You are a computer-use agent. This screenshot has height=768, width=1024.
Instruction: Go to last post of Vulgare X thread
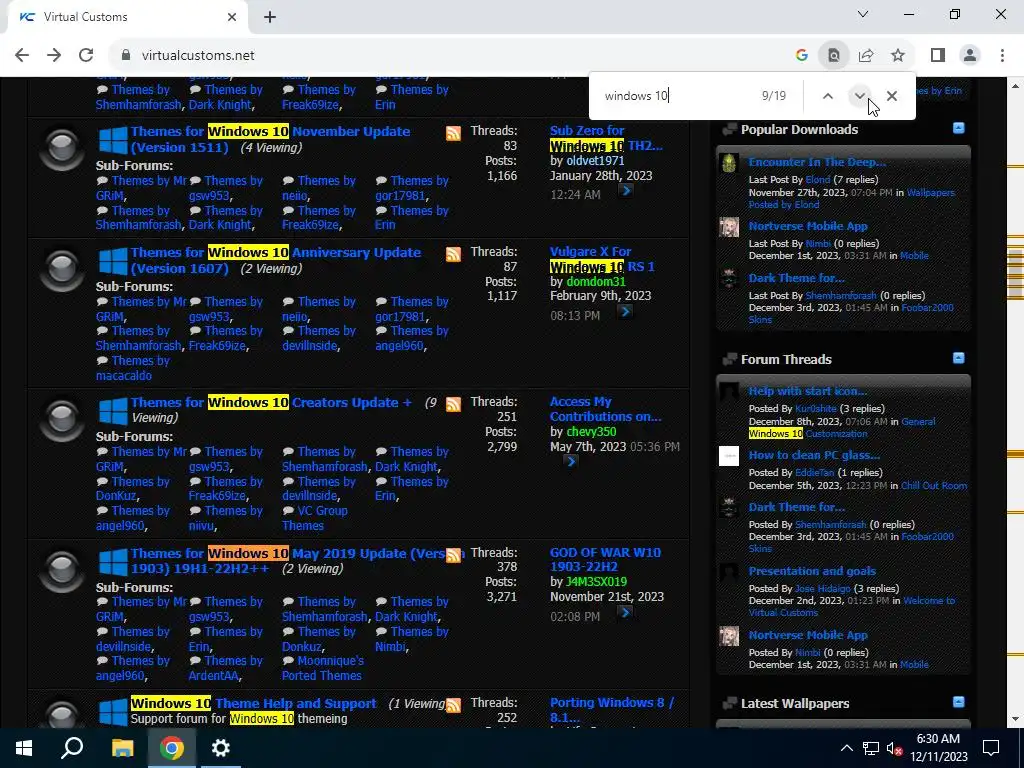[626, 312]
